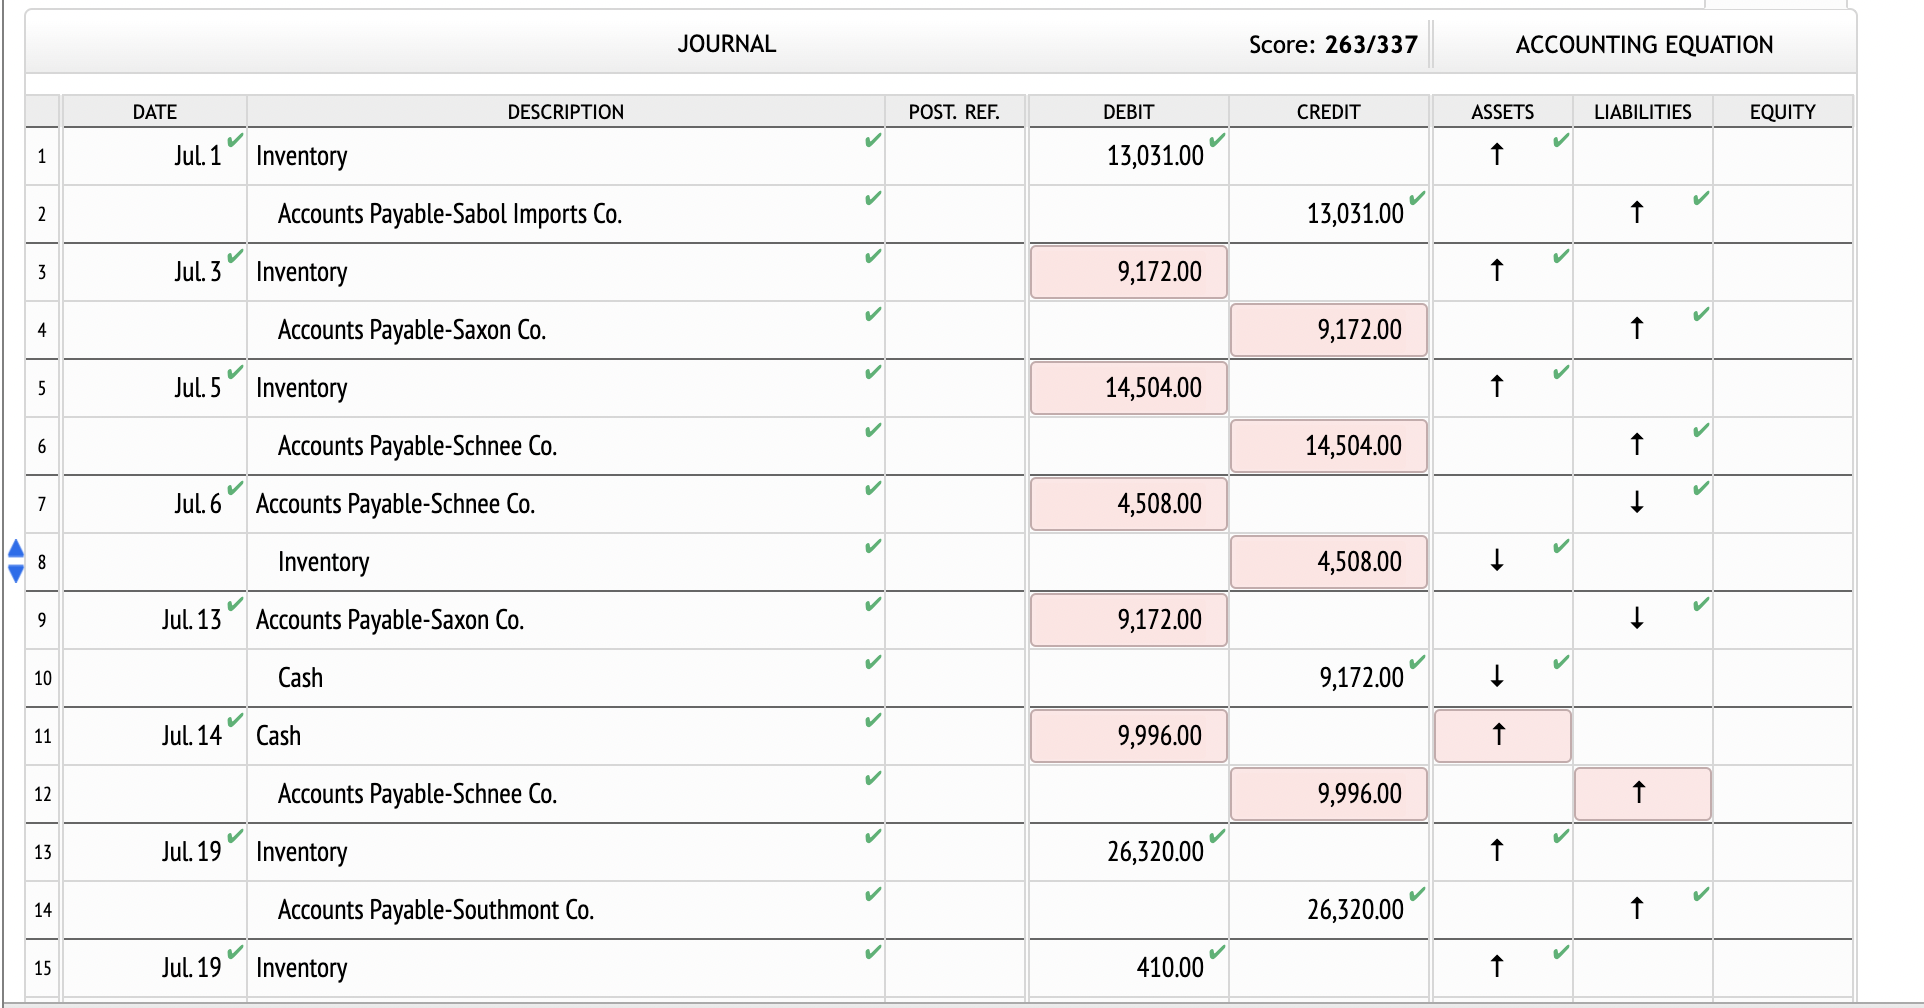Click the JOURNAL panel title
Screen dimensions: 1924x1008
(x=727, y=43)
